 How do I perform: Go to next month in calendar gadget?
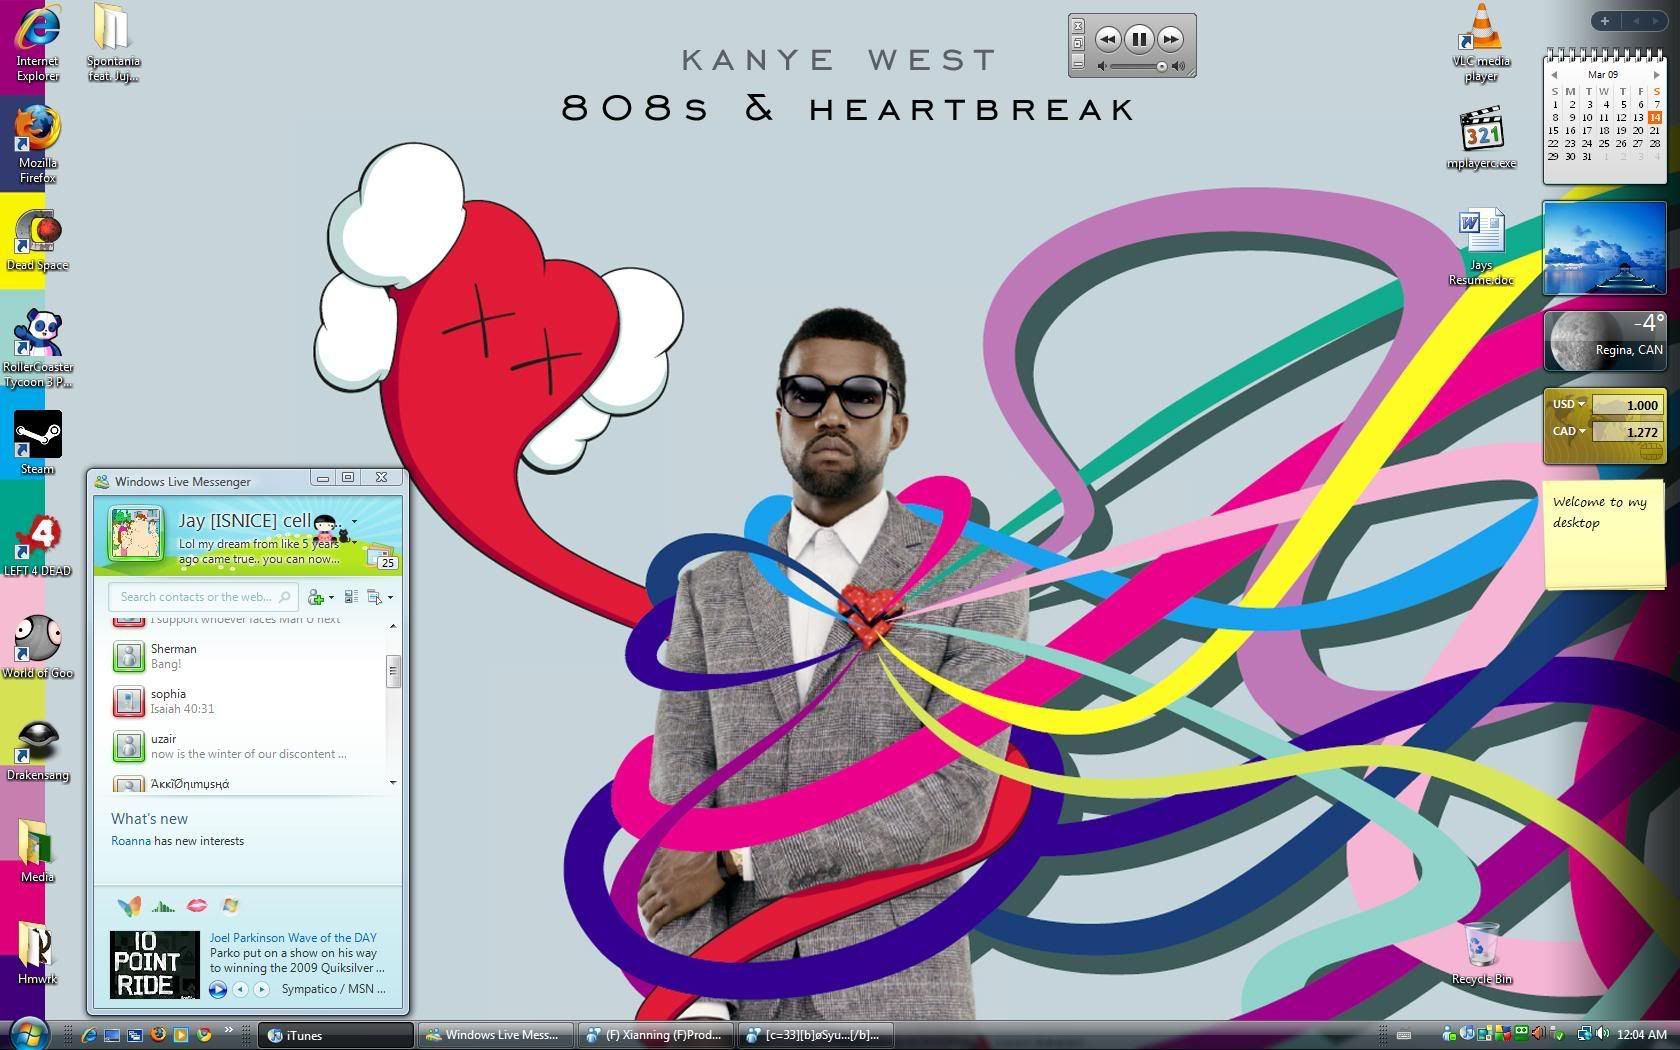[x=1656, y=75]
